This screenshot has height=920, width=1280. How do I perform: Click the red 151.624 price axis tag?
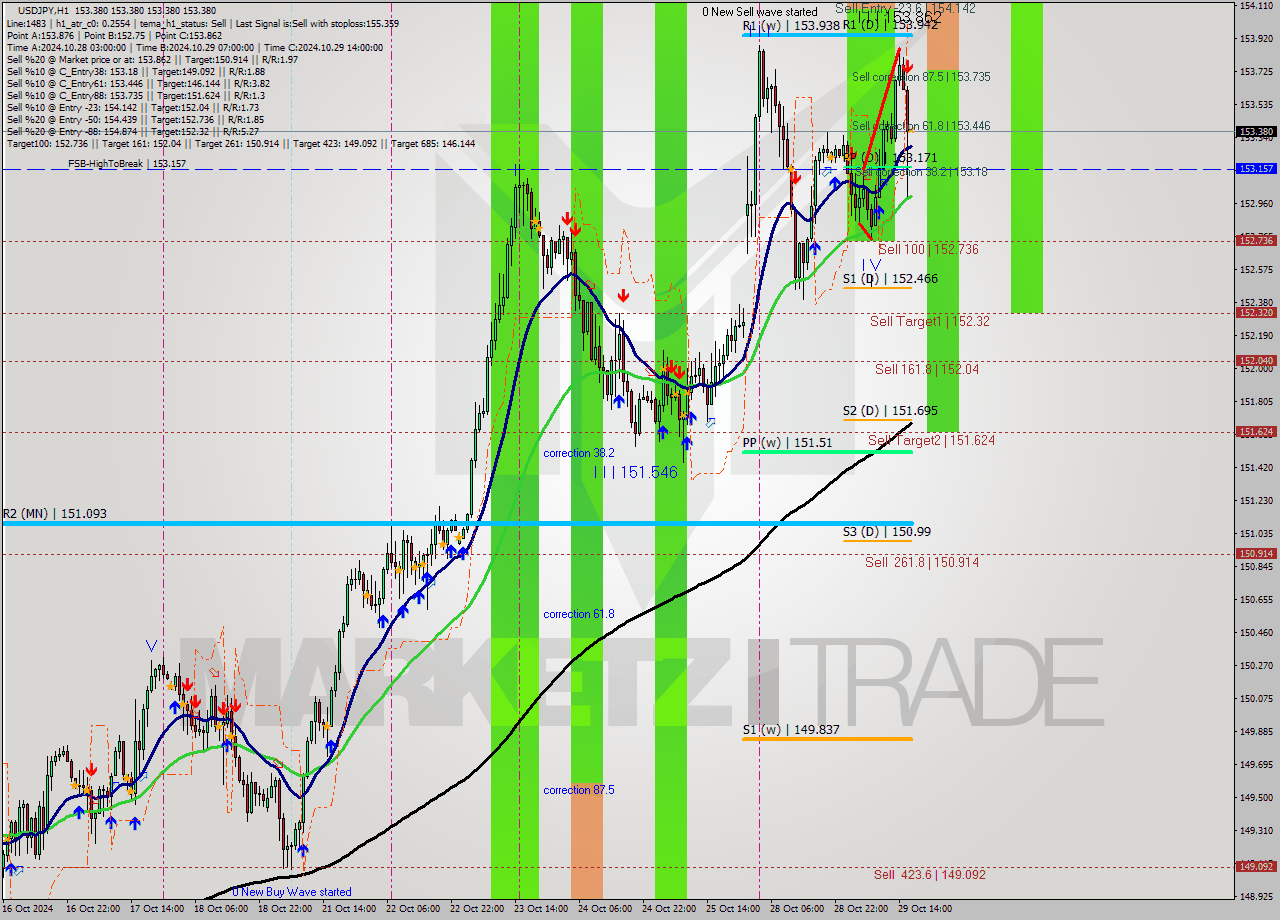tap(1256, 432)
